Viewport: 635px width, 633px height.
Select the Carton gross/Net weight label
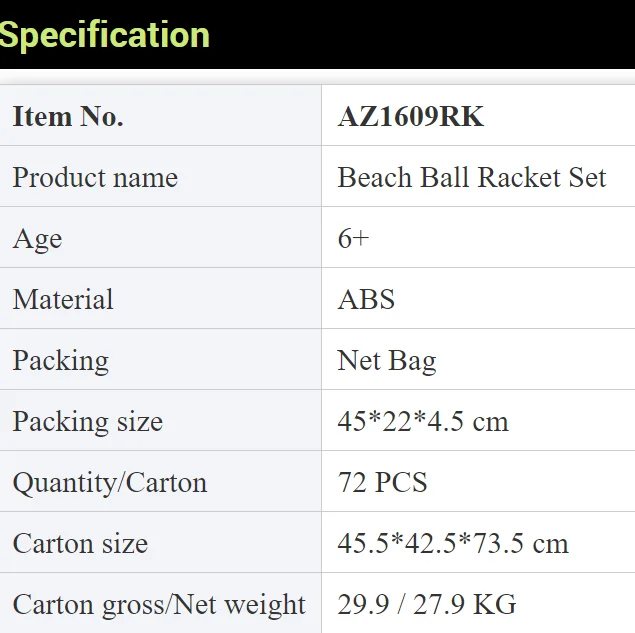tap(159, 605)
